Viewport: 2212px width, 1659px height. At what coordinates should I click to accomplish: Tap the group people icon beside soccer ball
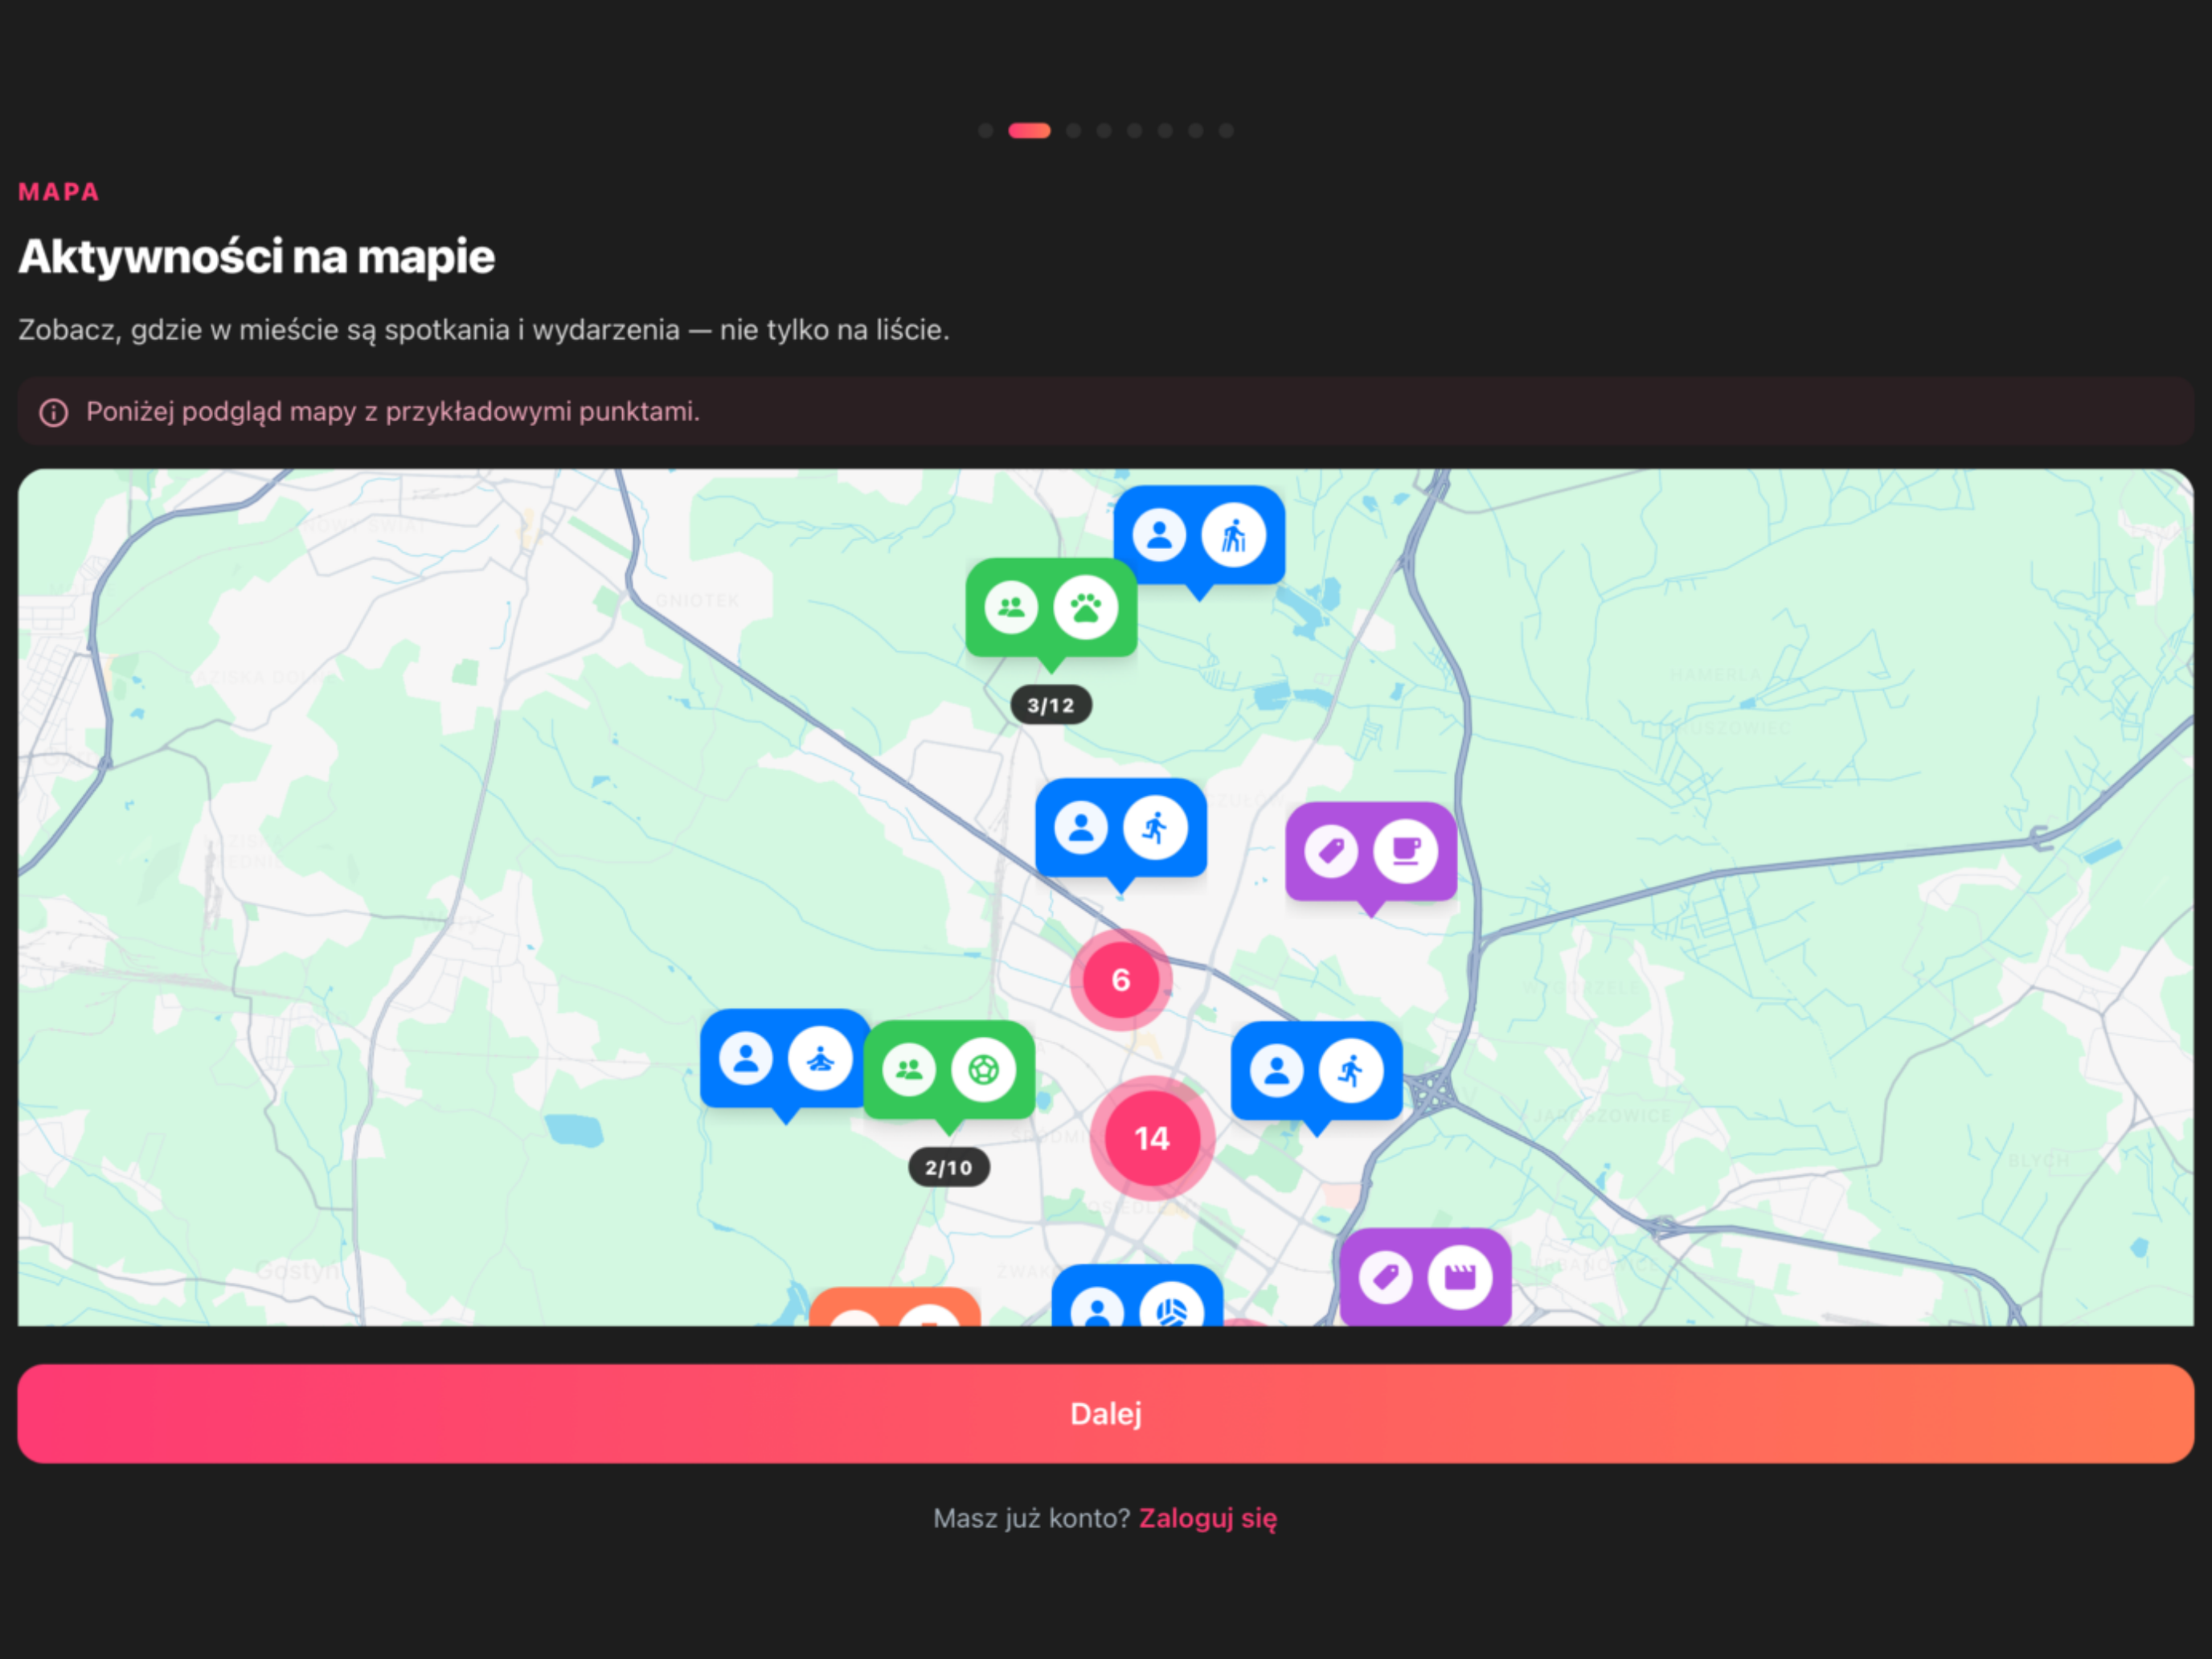pos(909,1070)
